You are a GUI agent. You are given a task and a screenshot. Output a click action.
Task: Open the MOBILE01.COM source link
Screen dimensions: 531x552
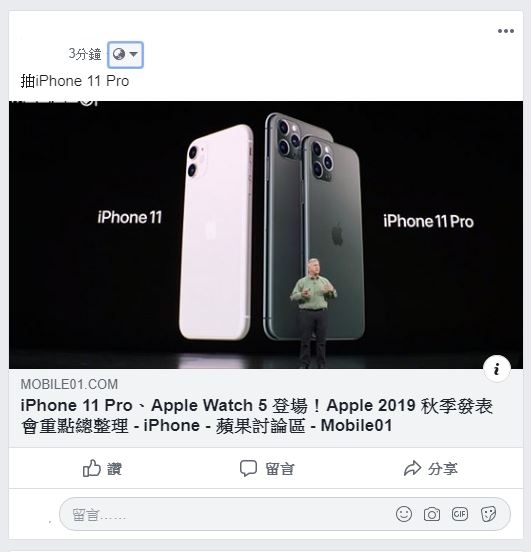coord(69,384)
